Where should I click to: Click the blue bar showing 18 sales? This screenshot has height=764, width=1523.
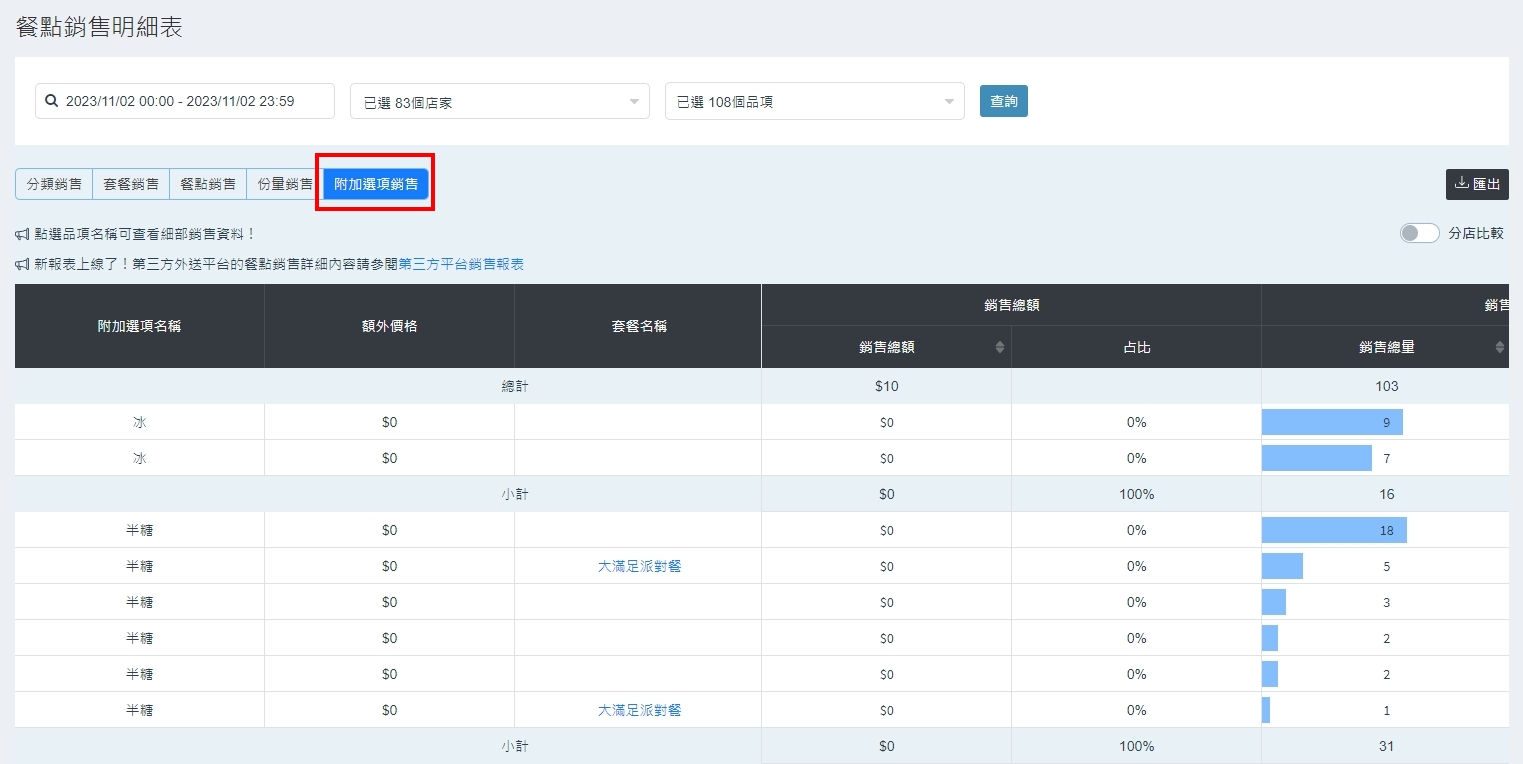tap(1333, 530)
